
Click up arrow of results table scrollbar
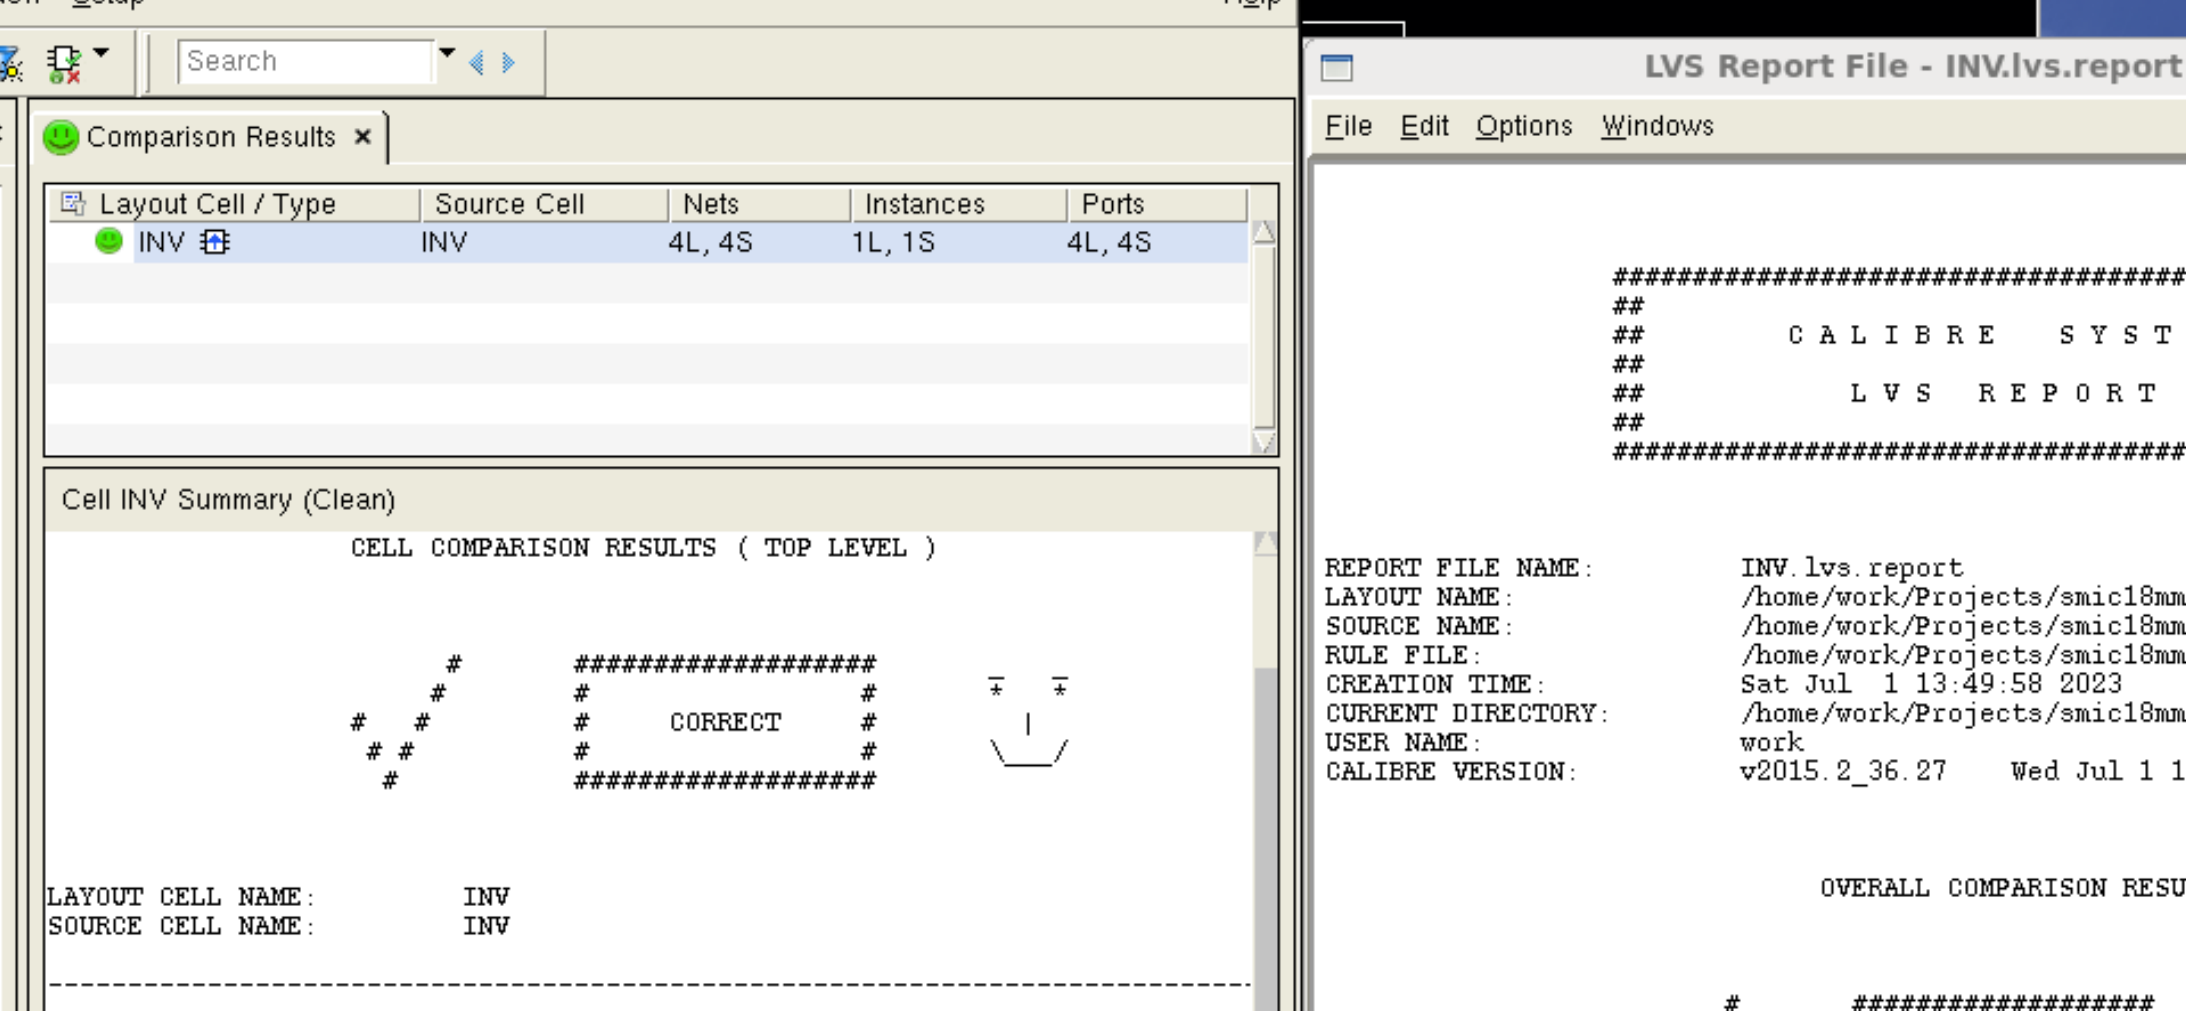(x=1264, y=232)
